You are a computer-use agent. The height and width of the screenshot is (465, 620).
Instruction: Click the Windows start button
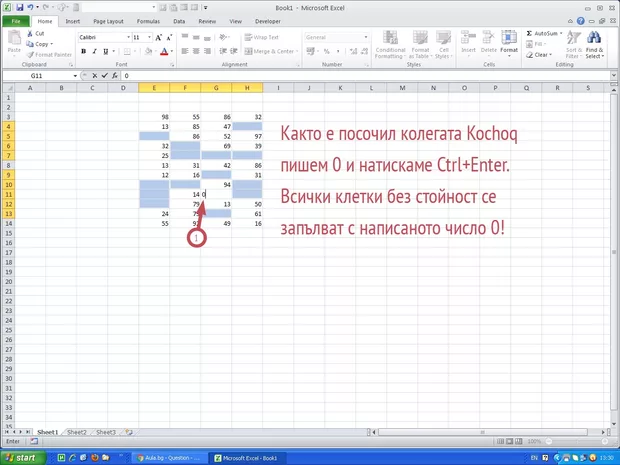click(x=22, y=458)
